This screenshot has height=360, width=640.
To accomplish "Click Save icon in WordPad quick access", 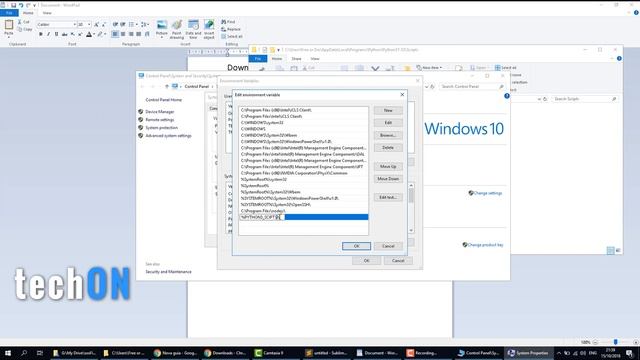I will tap(13, 5).
